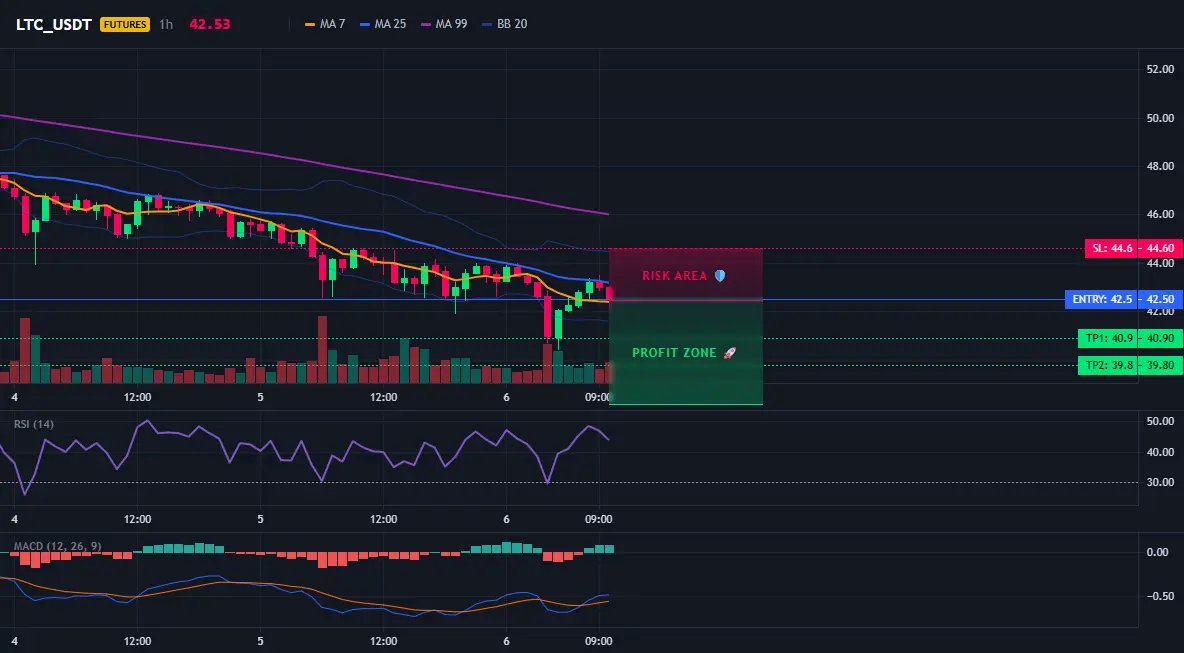Click the current price 42.53
The image size is (1184, 653).
pyautogui.click(x=209, y=24)
